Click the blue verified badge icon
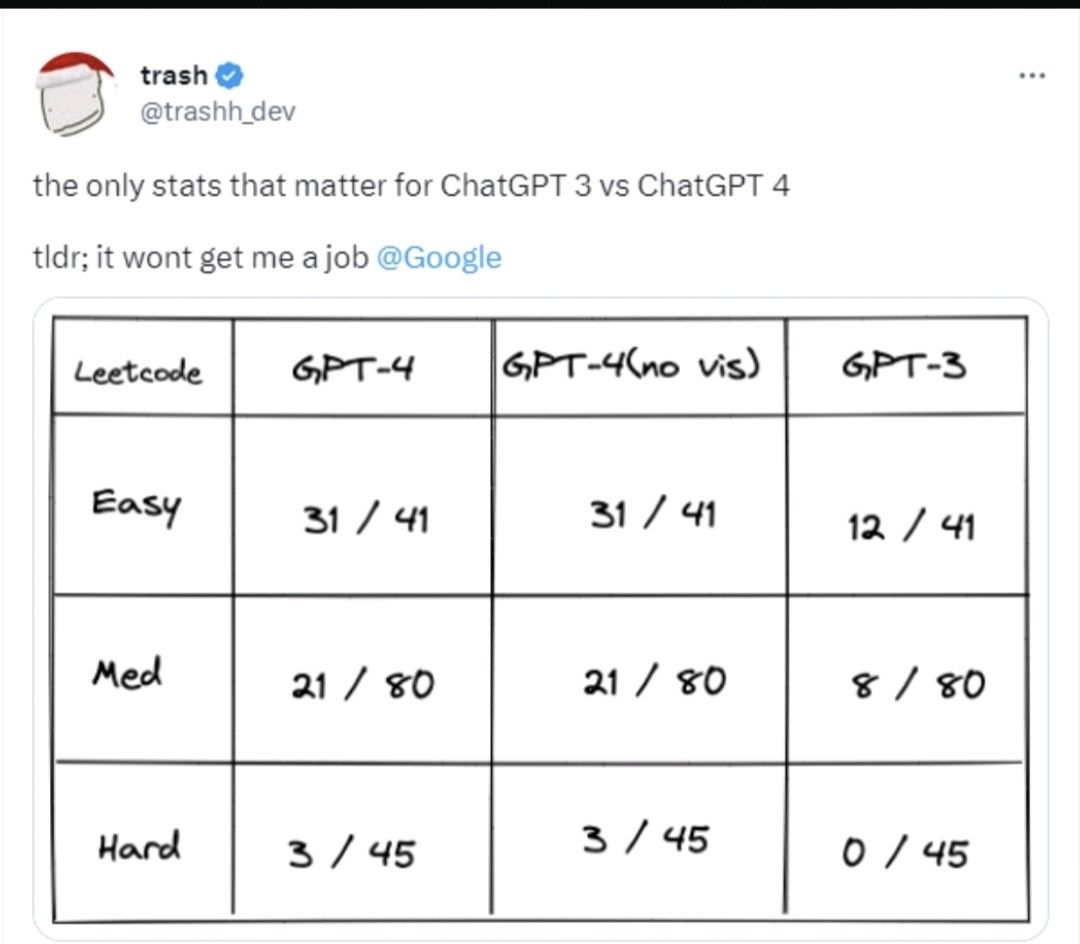 229,76
